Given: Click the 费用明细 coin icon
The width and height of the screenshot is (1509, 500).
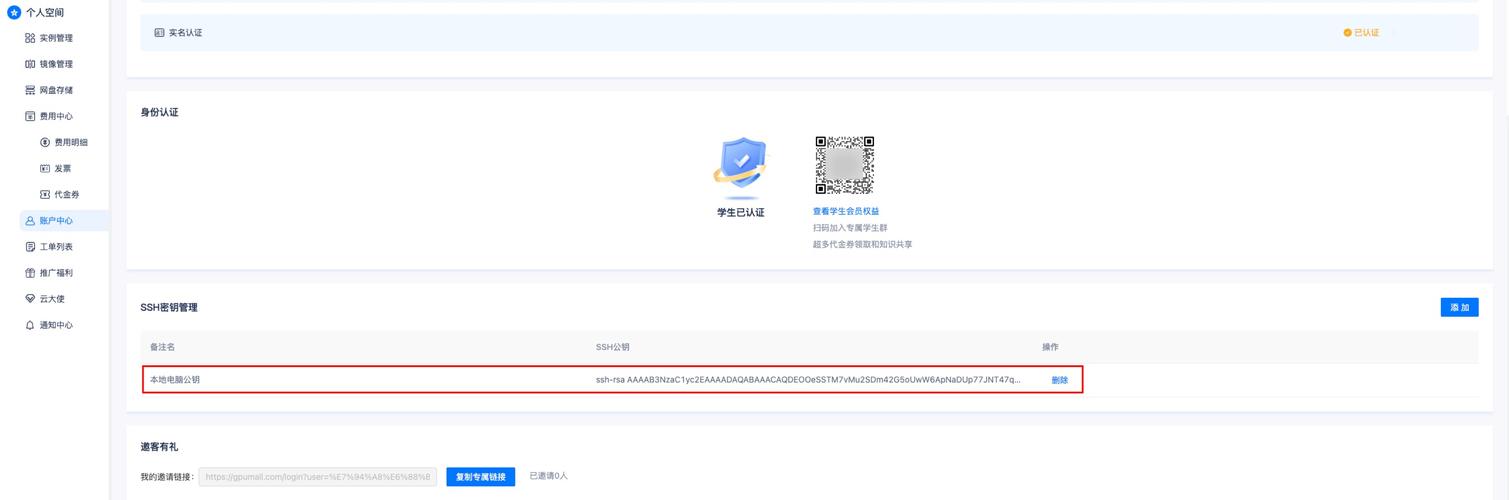Looking at the screenshot, I should click(45, 142).
